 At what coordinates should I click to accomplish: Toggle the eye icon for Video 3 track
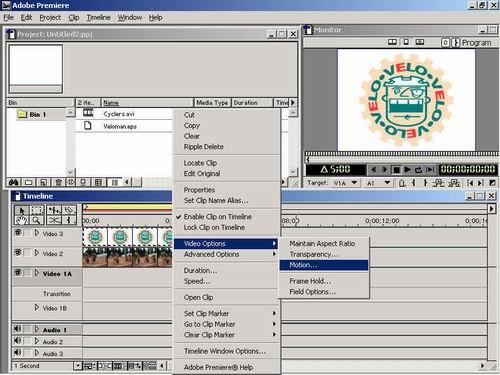click(18, 233)
